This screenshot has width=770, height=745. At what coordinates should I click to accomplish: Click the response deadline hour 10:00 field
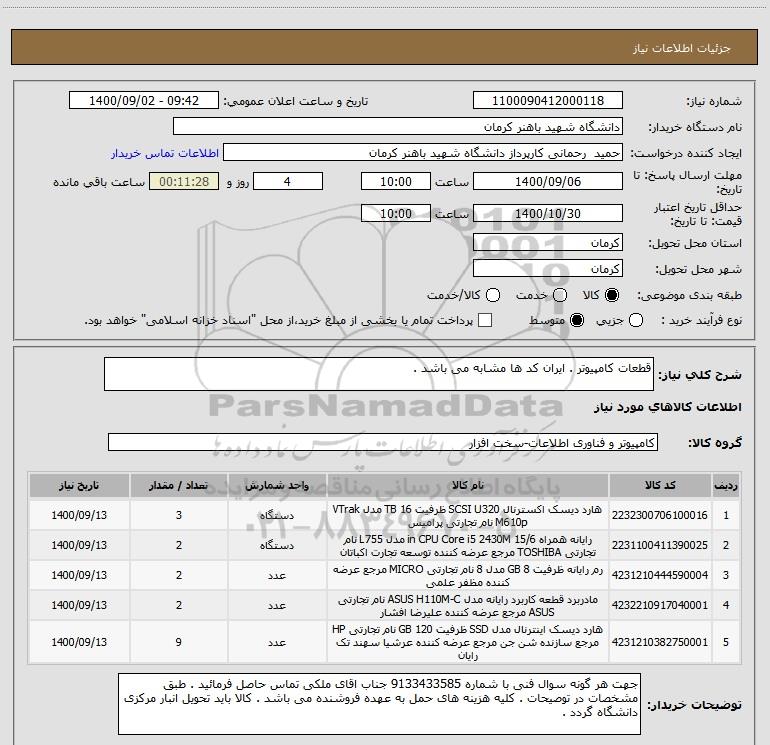[396, 181]
